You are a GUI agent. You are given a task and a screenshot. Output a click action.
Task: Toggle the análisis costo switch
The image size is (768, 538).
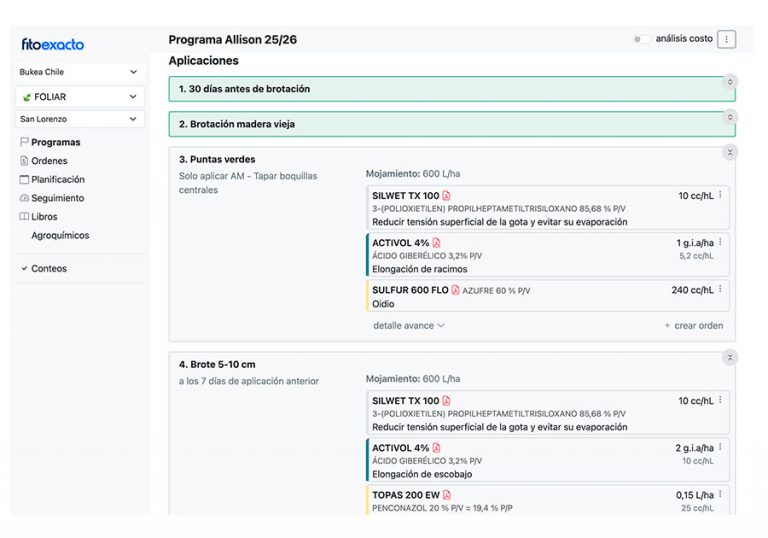(x=638, y=39)
